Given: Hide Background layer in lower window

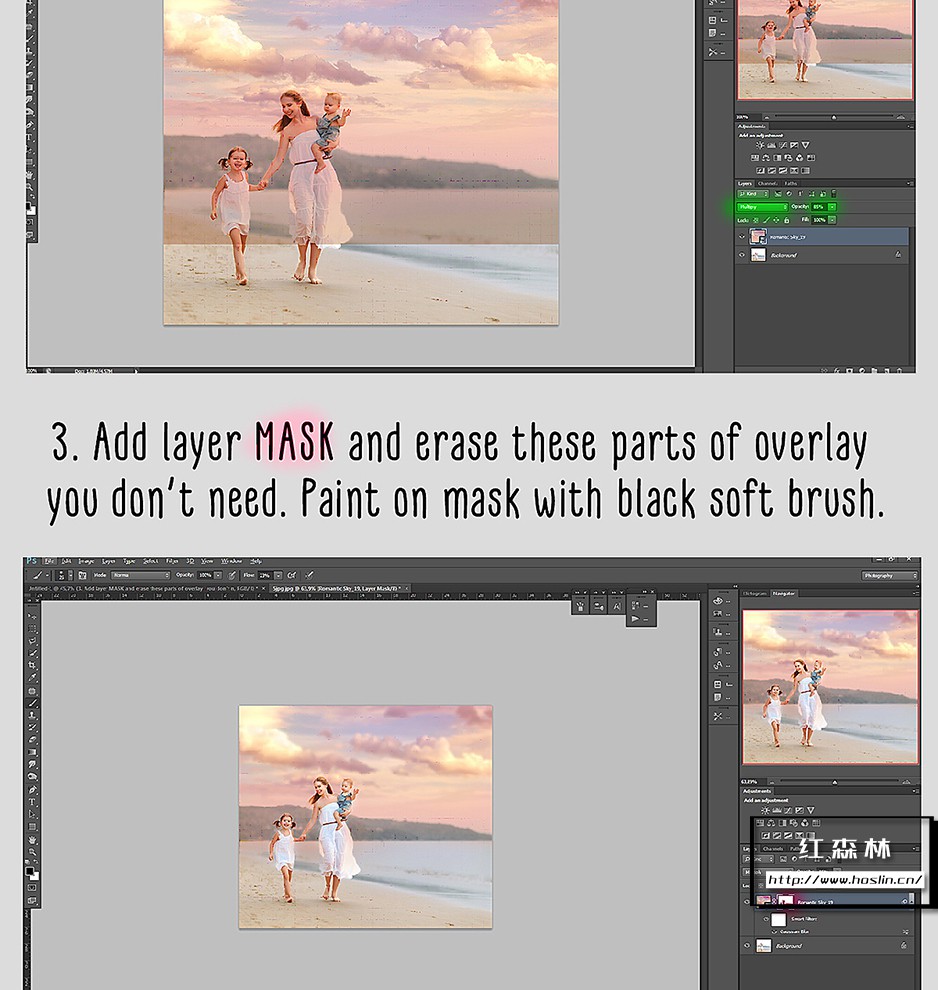Looking at the screenshot, I should pos(747,946).
